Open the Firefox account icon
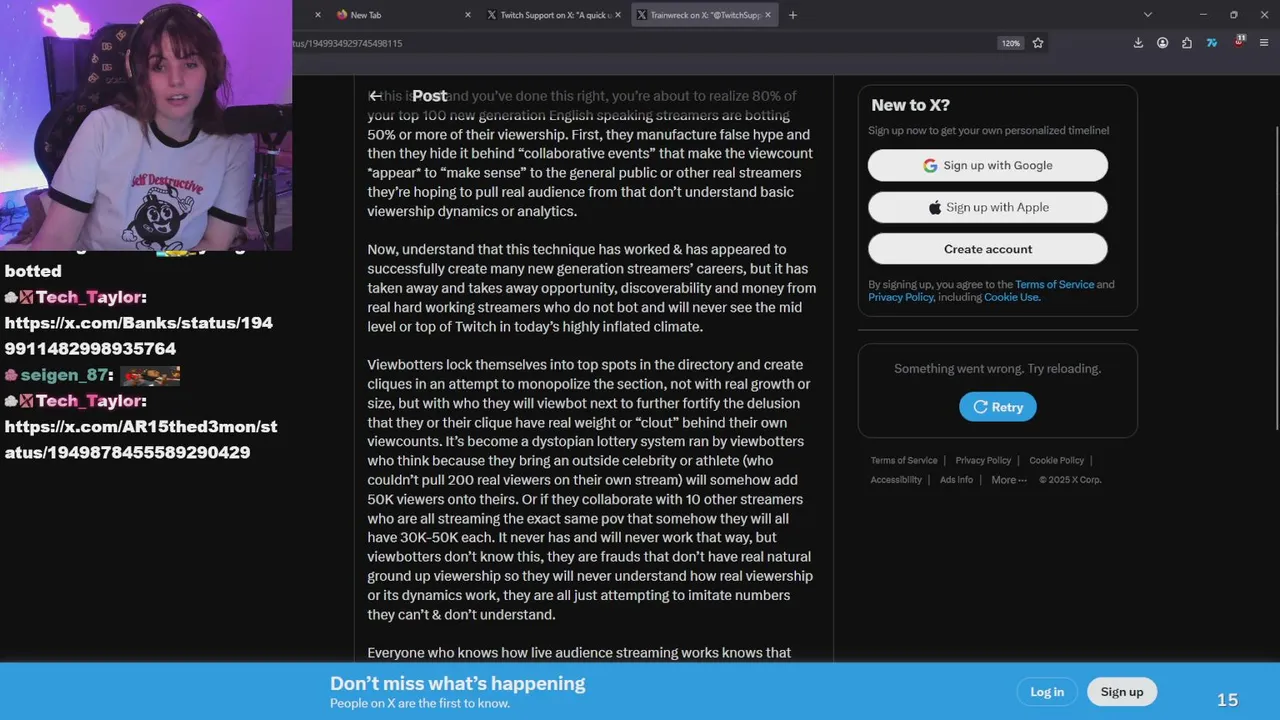This screenshot has height=720, width=1280. (x=1163, y=43)
